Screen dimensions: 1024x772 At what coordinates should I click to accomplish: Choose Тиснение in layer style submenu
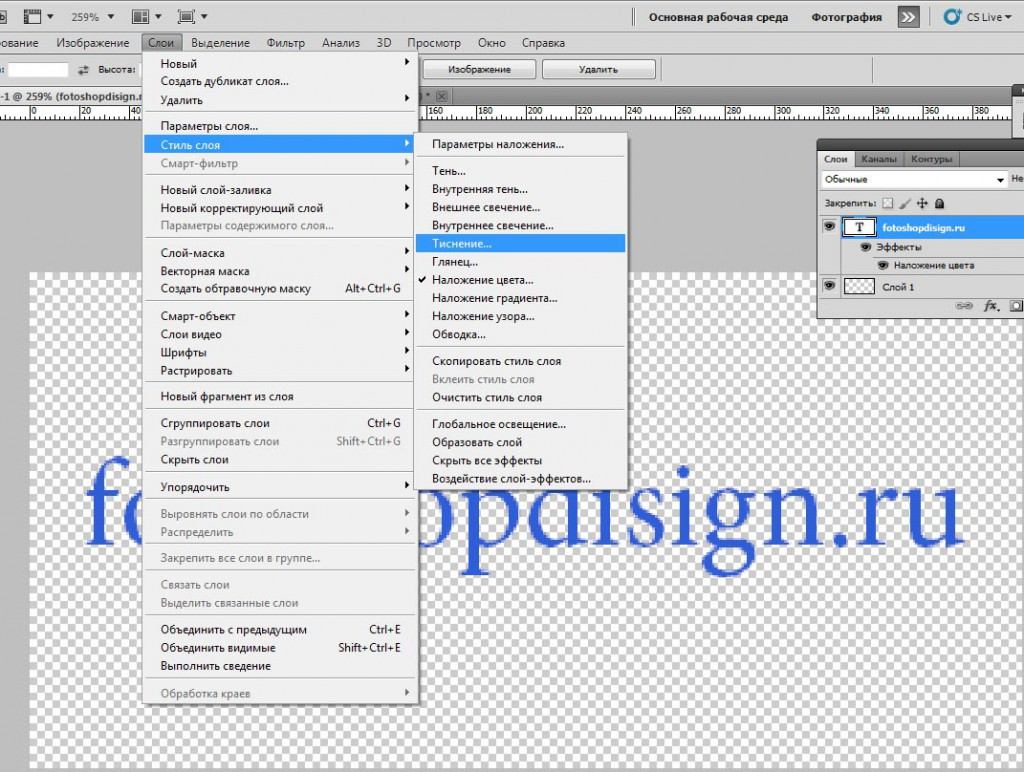520,243
